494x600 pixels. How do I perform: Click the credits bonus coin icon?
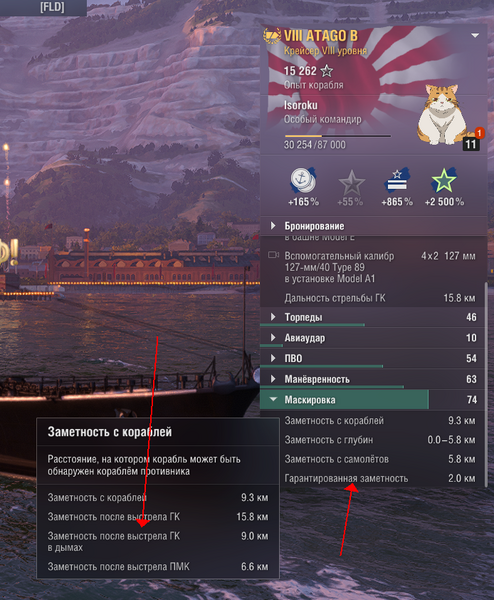(x=303, y=180)
